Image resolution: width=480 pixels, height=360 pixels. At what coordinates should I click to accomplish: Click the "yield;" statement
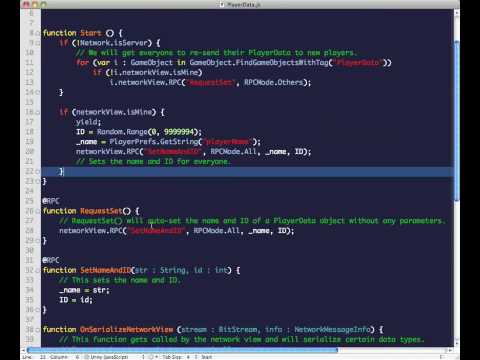click(89, 122)
